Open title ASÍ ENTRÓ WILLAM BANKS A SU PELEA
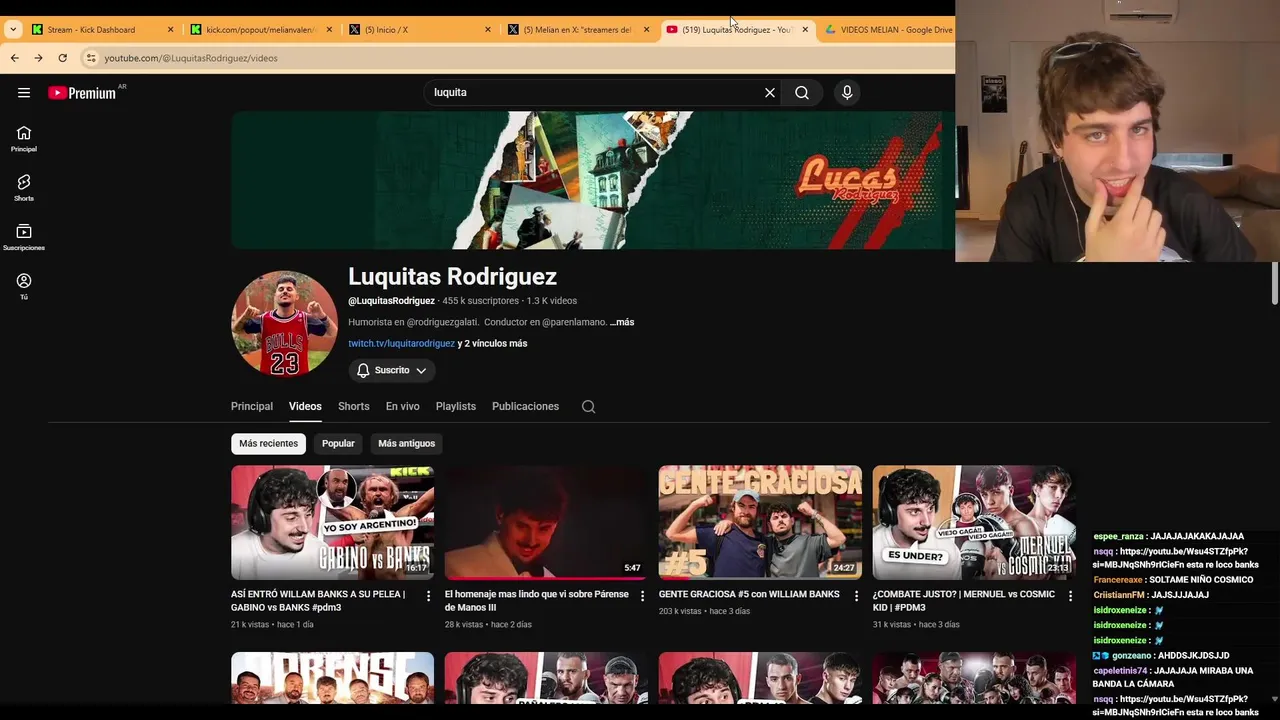 click(318, 600)
